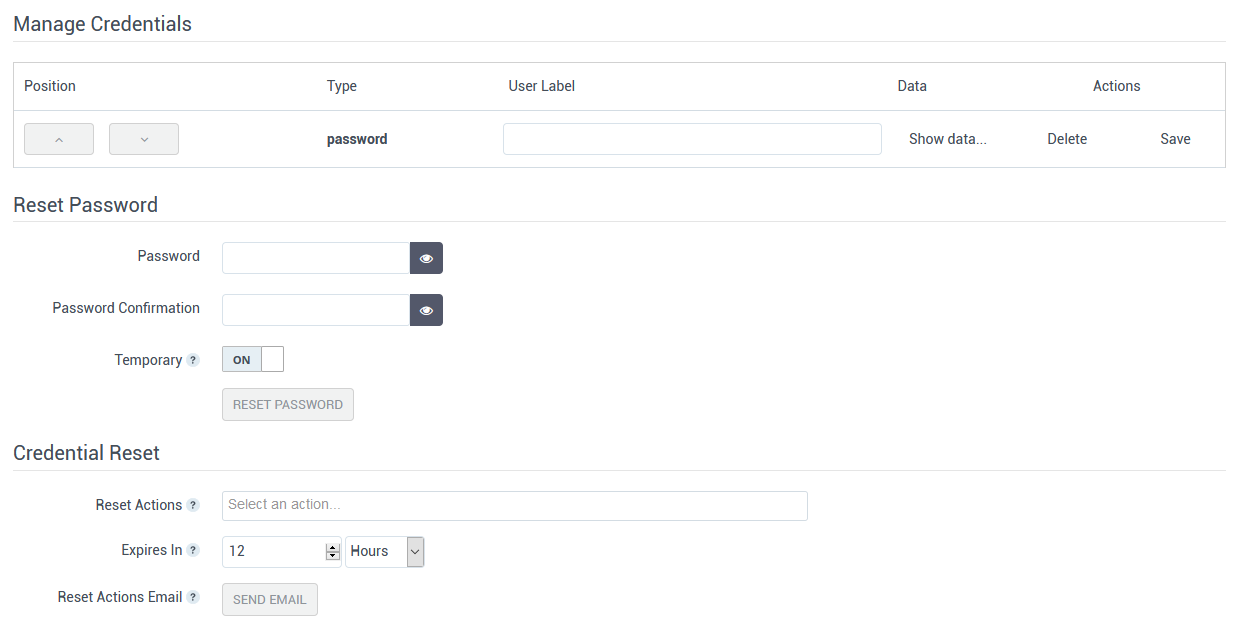The width and height of the screenshot is (1239, 634).
Task: Click the Reset Actions help icon
Action: pyautogui.click(x=193, y=505)
